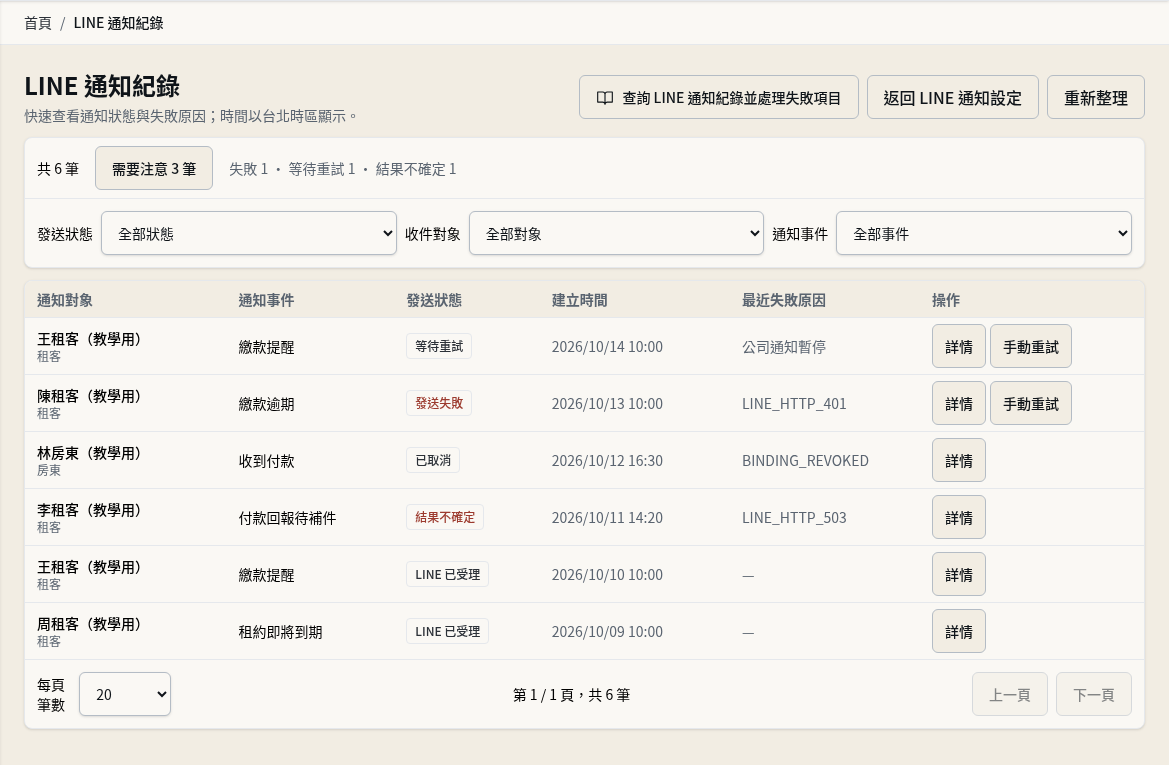The width and height of the screenshot is (1169, 765).
Task: View 詳情 for 2026/10/10 繳款提醒 row
Action: coord(958,574)
